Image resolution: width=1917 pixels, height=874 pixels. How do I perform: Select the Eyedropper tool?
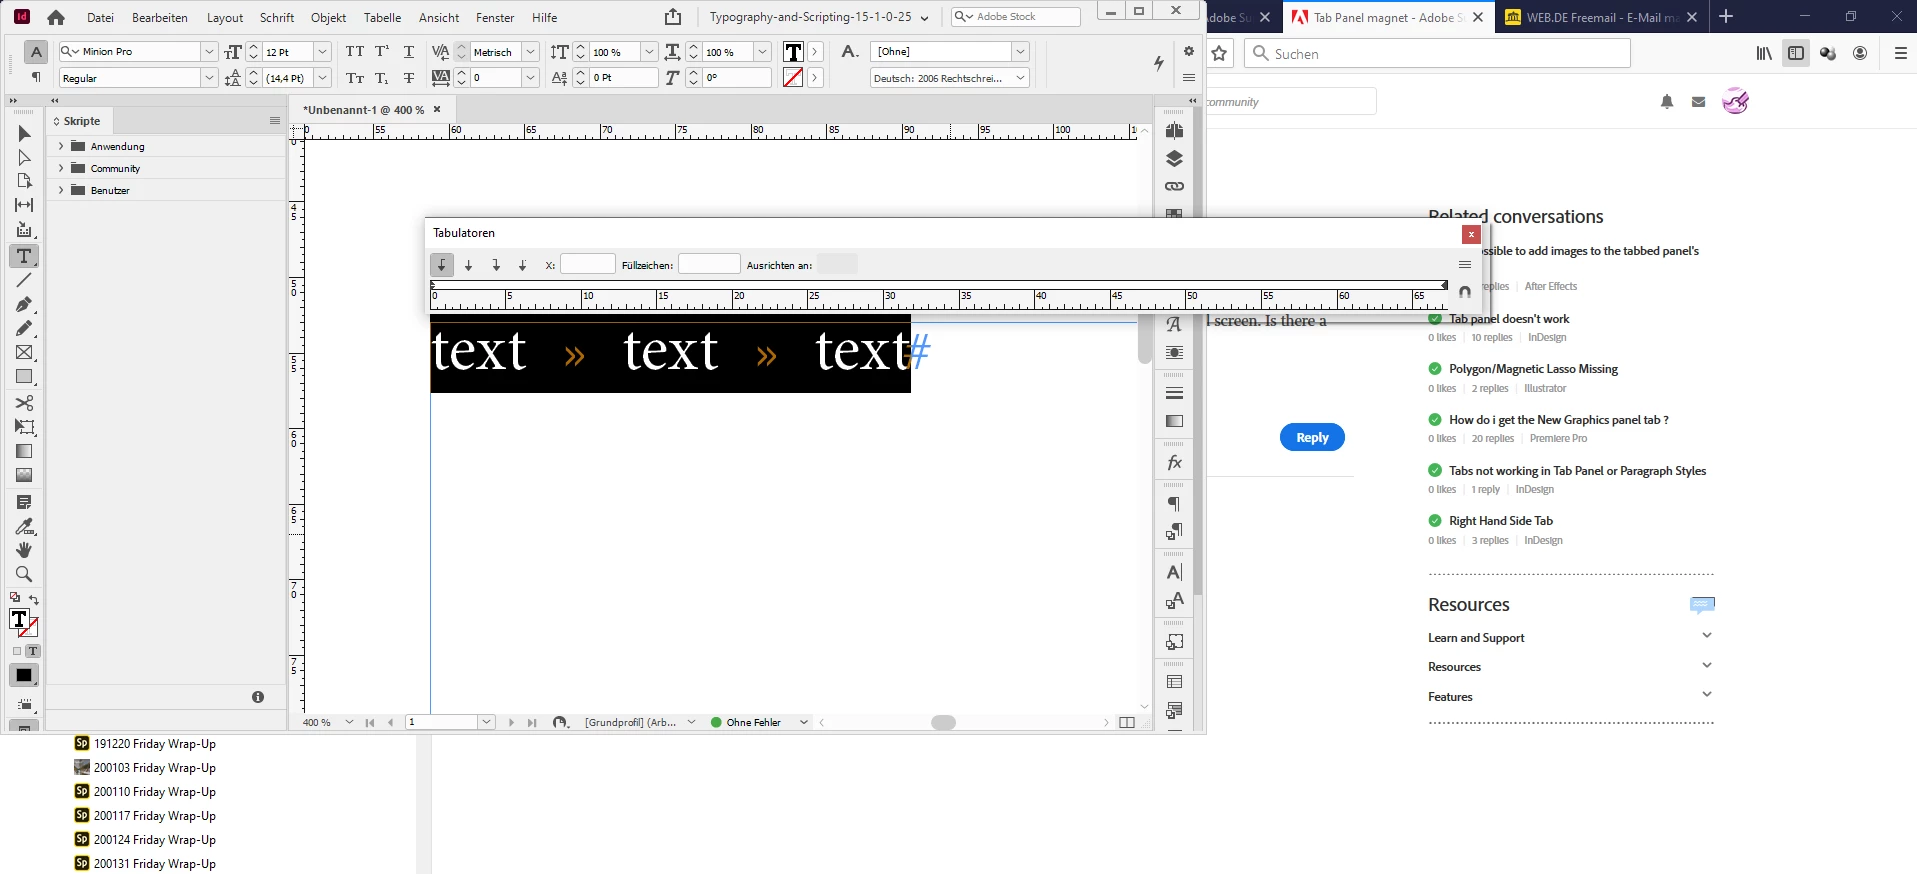coord(24,526)
